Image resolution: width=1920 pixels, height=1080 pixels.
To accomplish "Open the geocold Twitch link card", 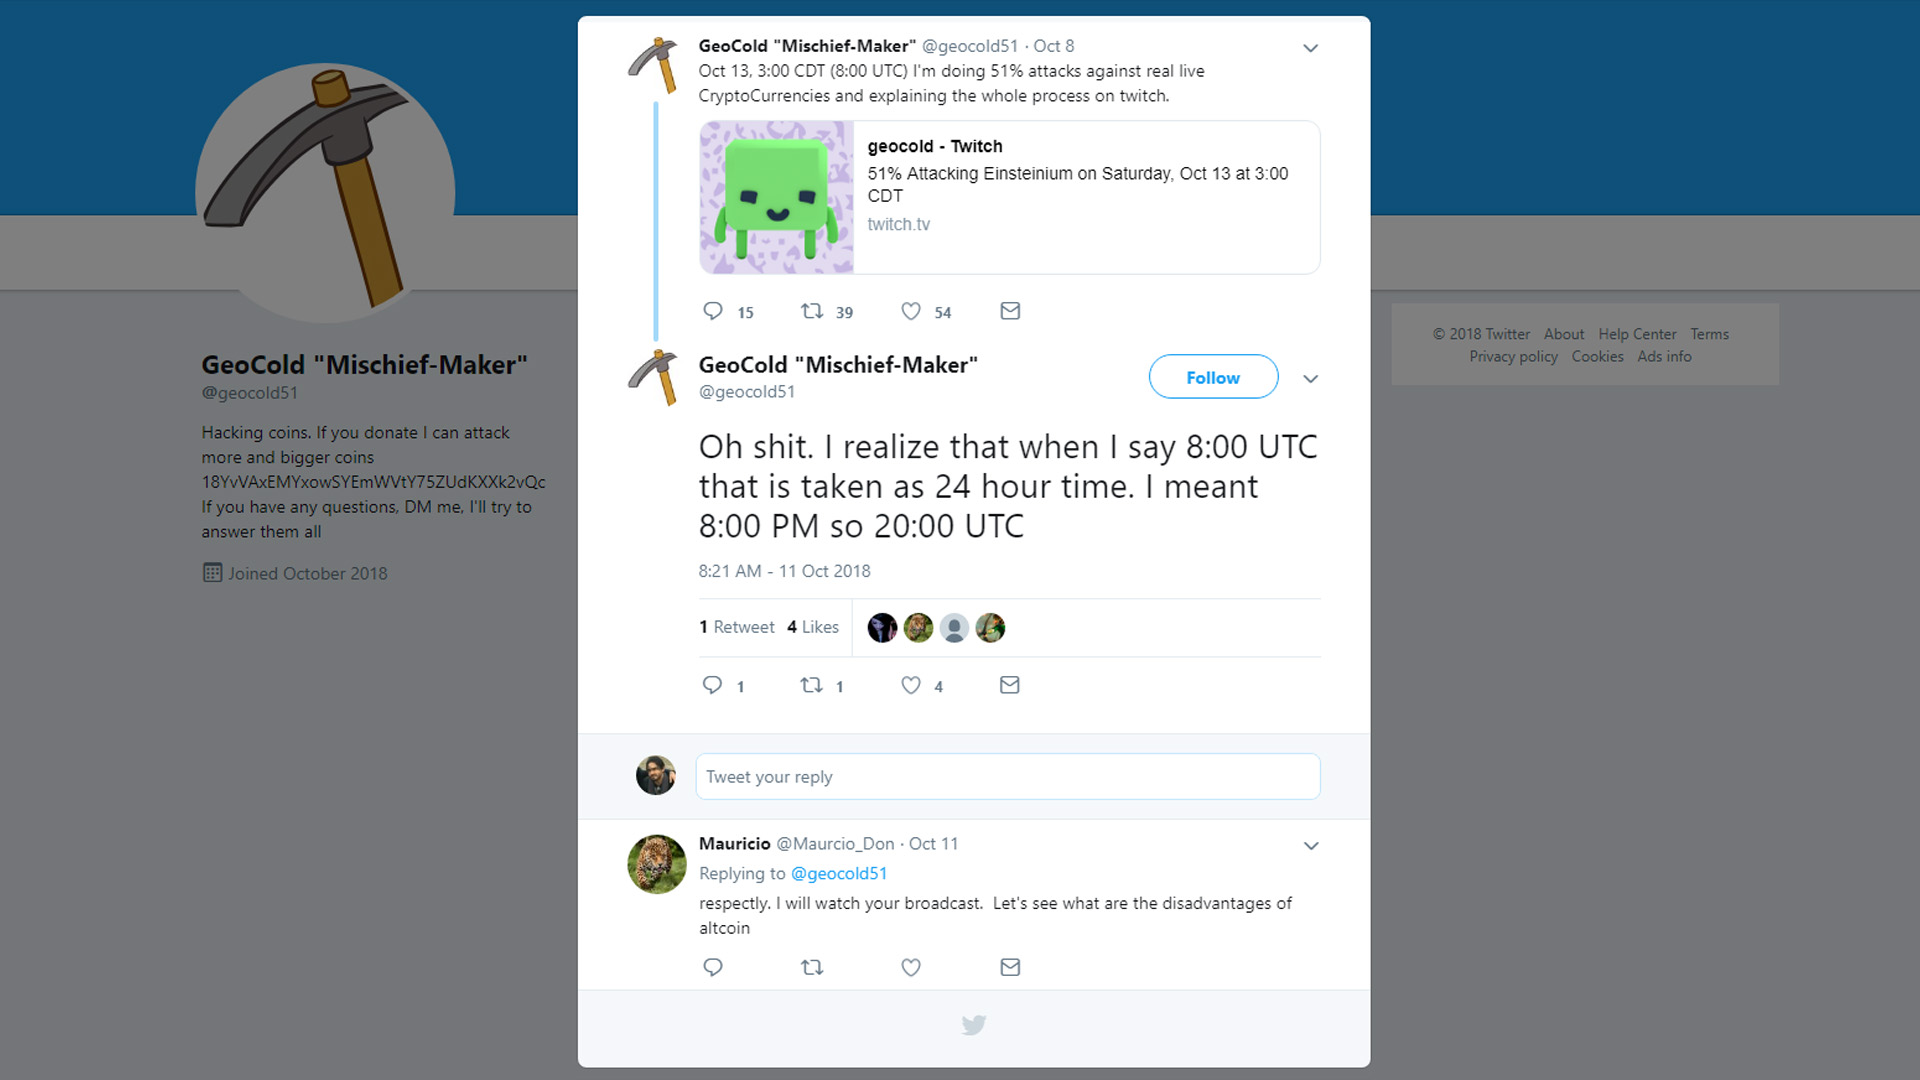I will (1010, 198).
